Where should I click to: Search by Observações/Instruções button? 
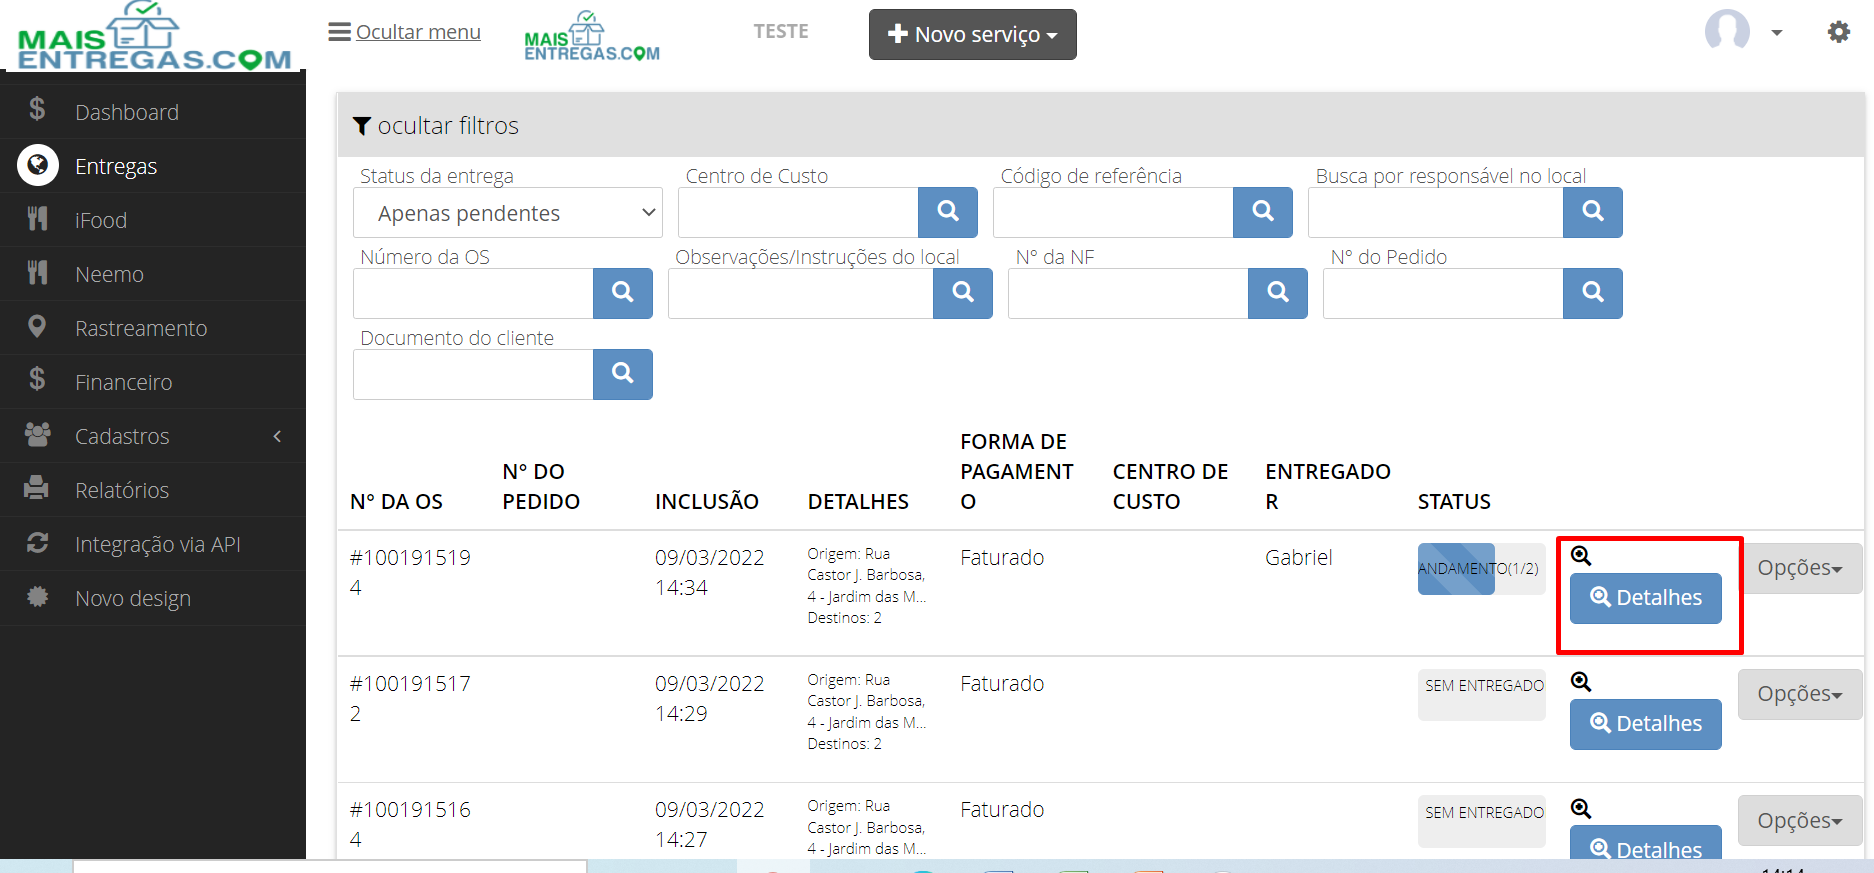(963, 293)
